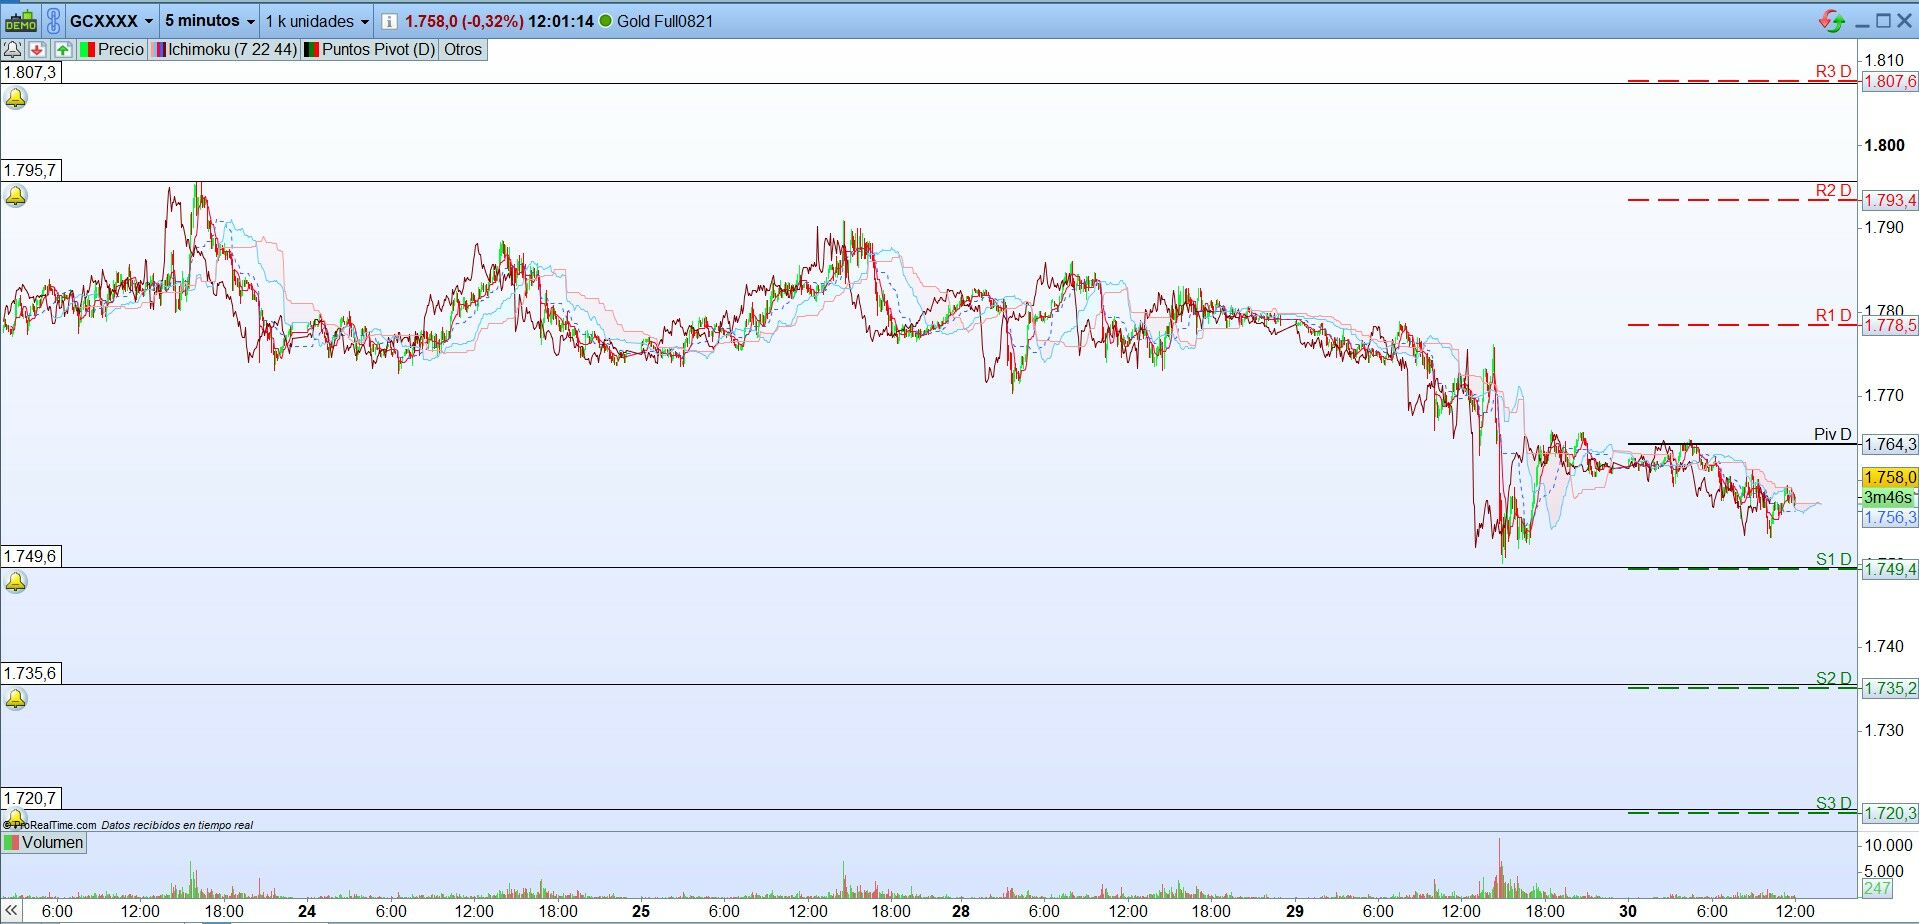Open the Otros menu

click(463, 49)
